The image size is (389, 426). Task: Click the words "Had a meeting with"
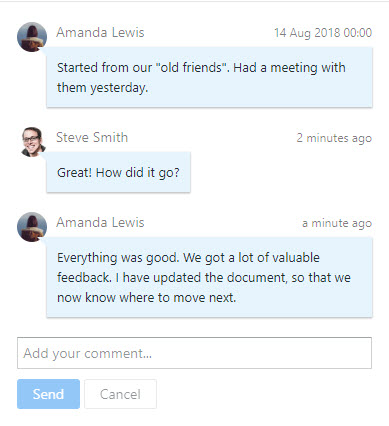pyautogui.click(x=289, y=68)
